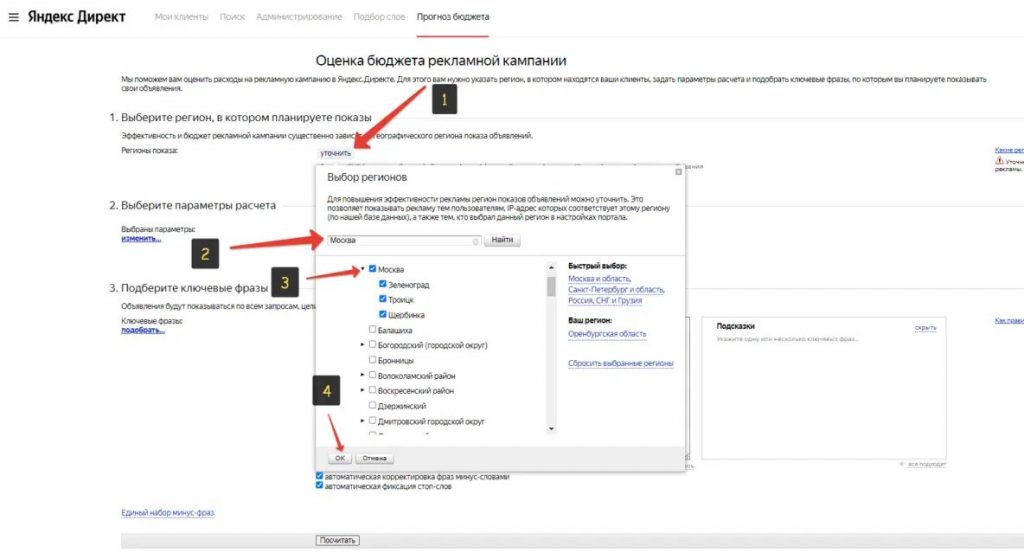The image size is (1024, 559).
Task: Open the Единый набор минус-фраз link
Action: [x=167, y=513]
